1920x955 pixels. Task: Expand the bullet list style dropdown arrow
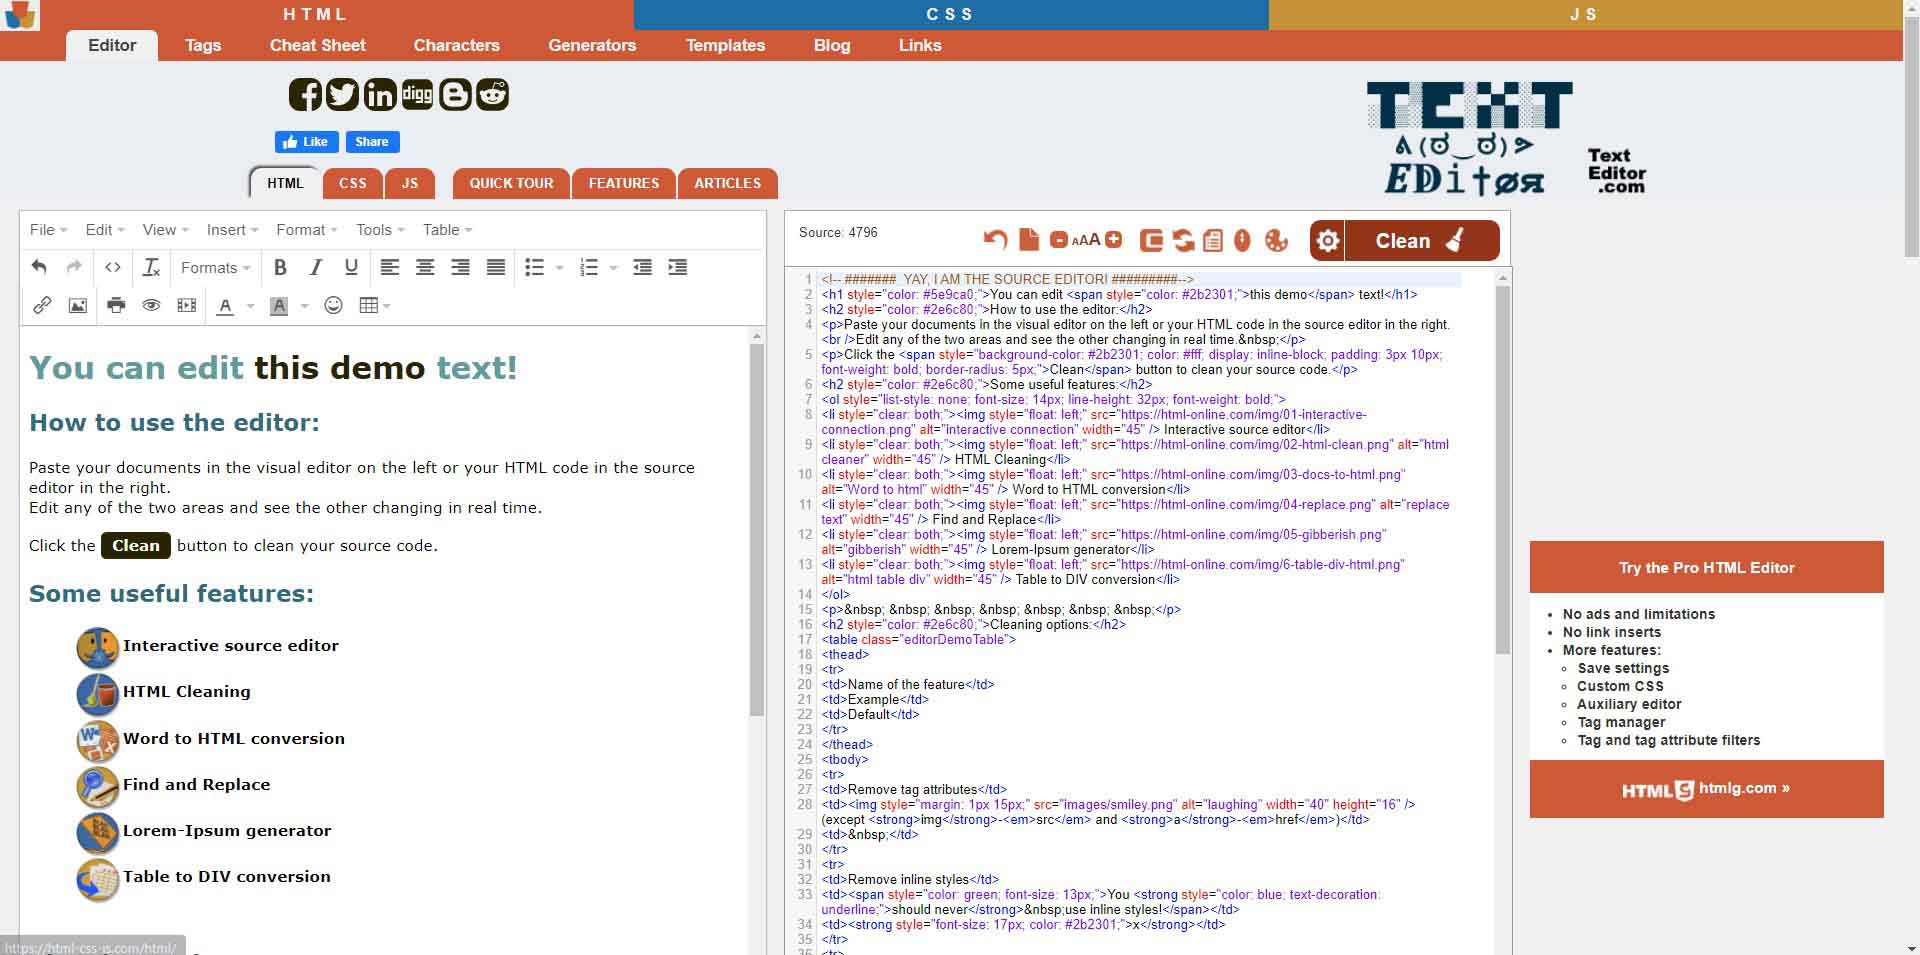[x=559, y=268]
